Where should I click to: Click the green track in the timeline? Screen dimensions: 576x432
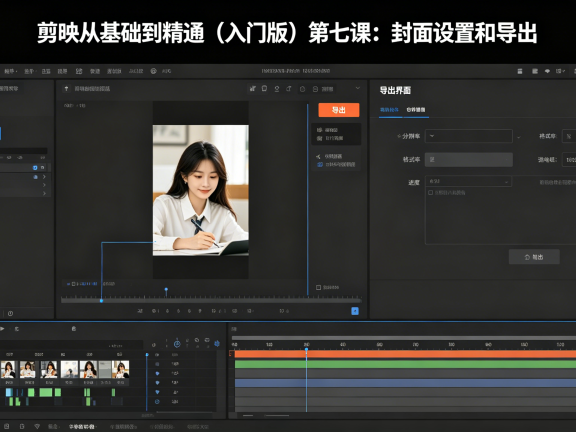405,364
